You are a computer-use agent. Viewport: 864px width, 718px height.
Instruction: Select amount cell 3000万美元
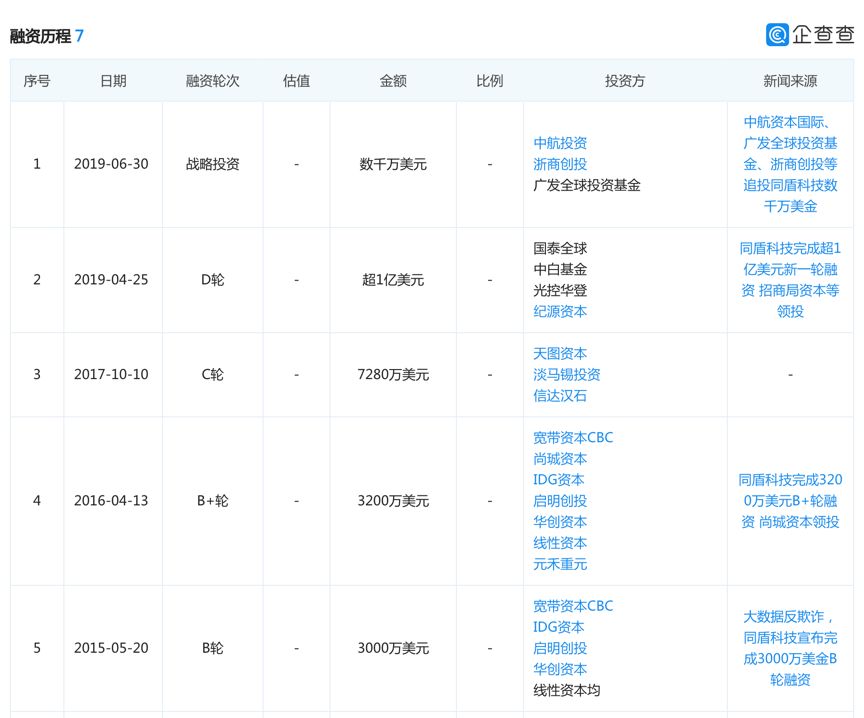coord(393,648)
